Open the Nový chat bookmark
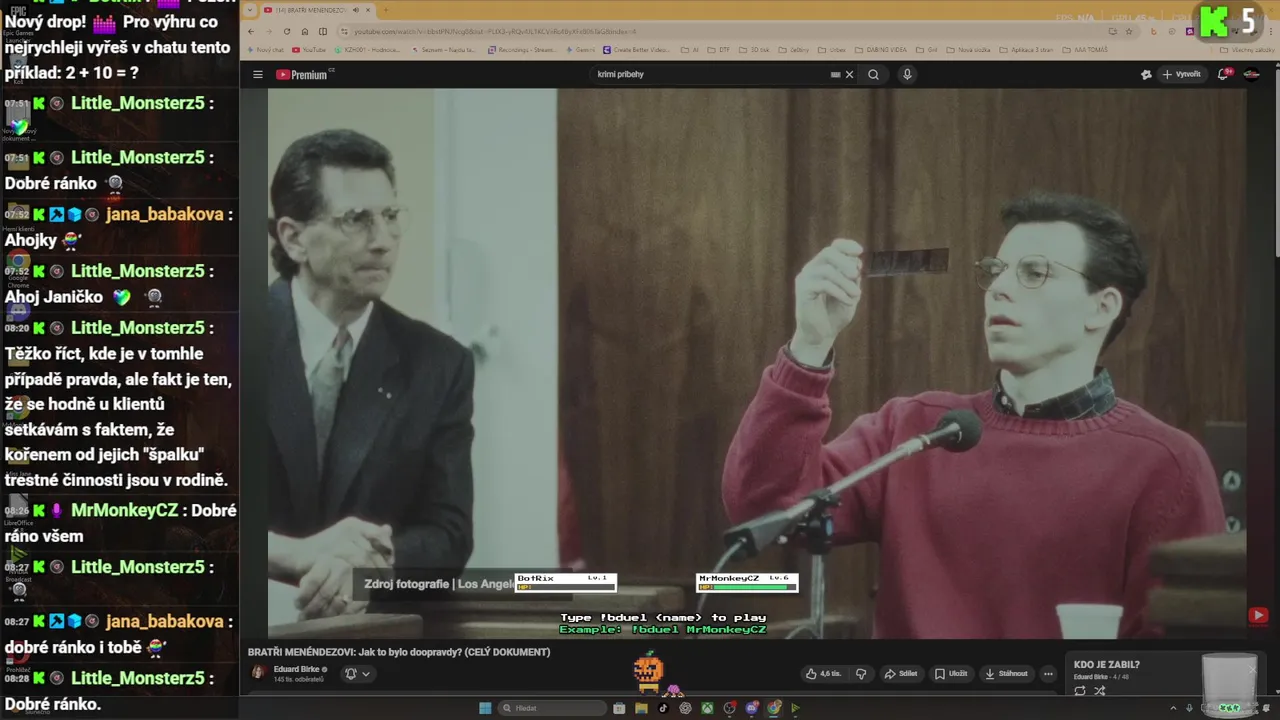Viewport: 1280px width, 720px height. [x=266, y=49]
